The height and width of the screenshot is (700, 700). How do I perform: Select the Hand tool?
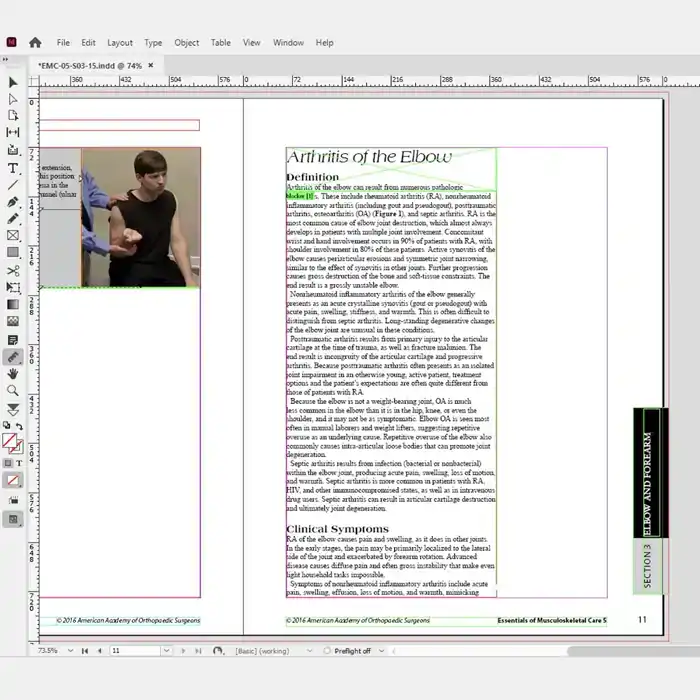point(13,374)
